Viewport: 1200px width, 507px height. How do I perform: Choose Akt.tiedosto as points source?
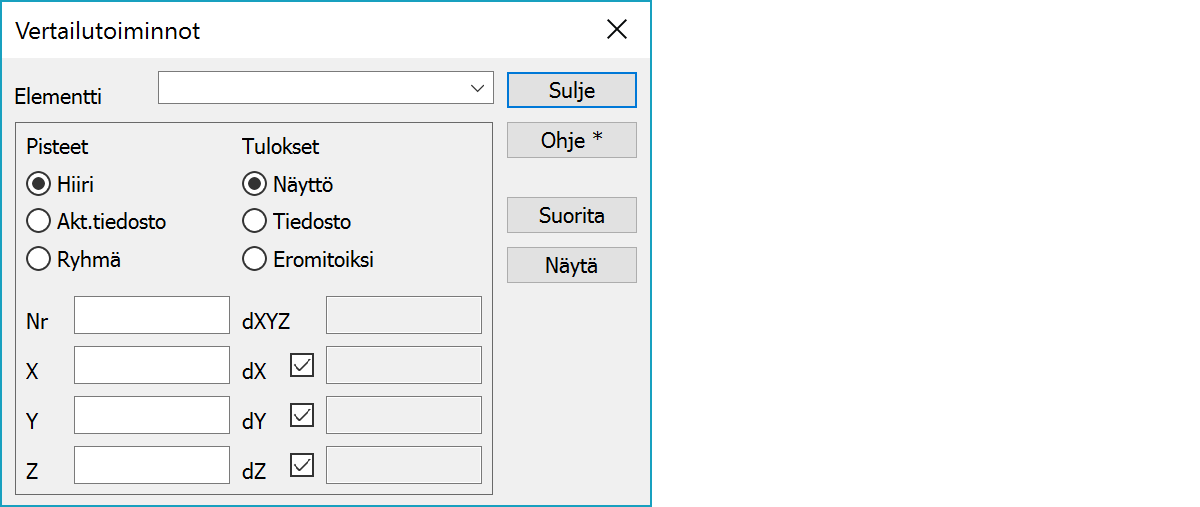(39, 221)
